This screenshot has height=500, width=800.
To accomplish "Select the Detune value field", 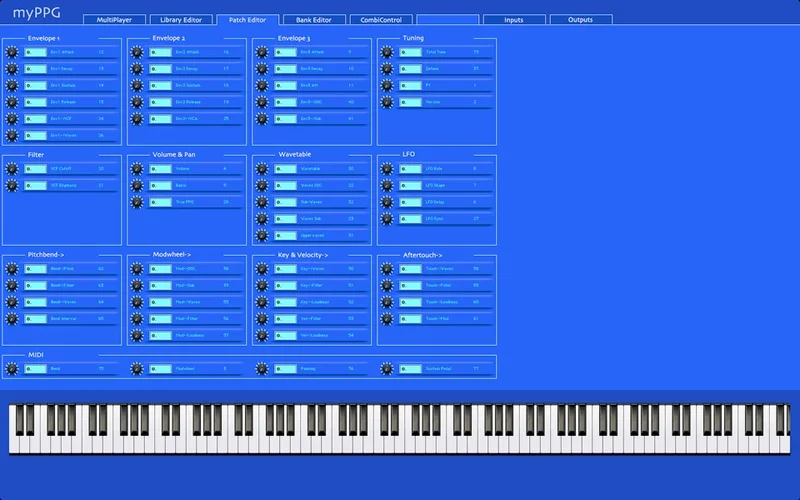I will tap(411, 69).
